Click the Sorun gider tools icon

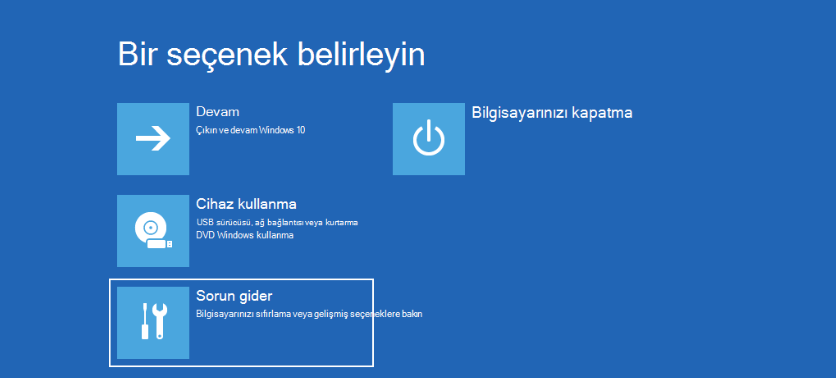153,323
